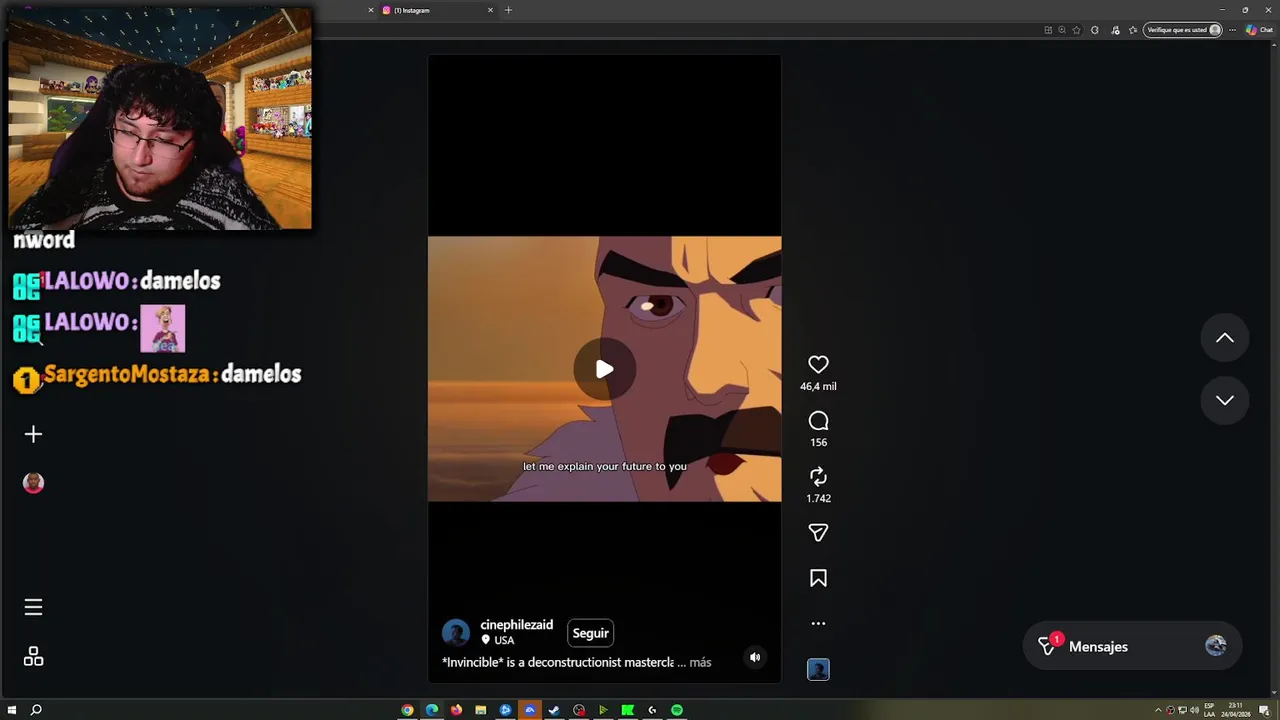Open the Kick app in the taskbar

[x=627, y=710]
